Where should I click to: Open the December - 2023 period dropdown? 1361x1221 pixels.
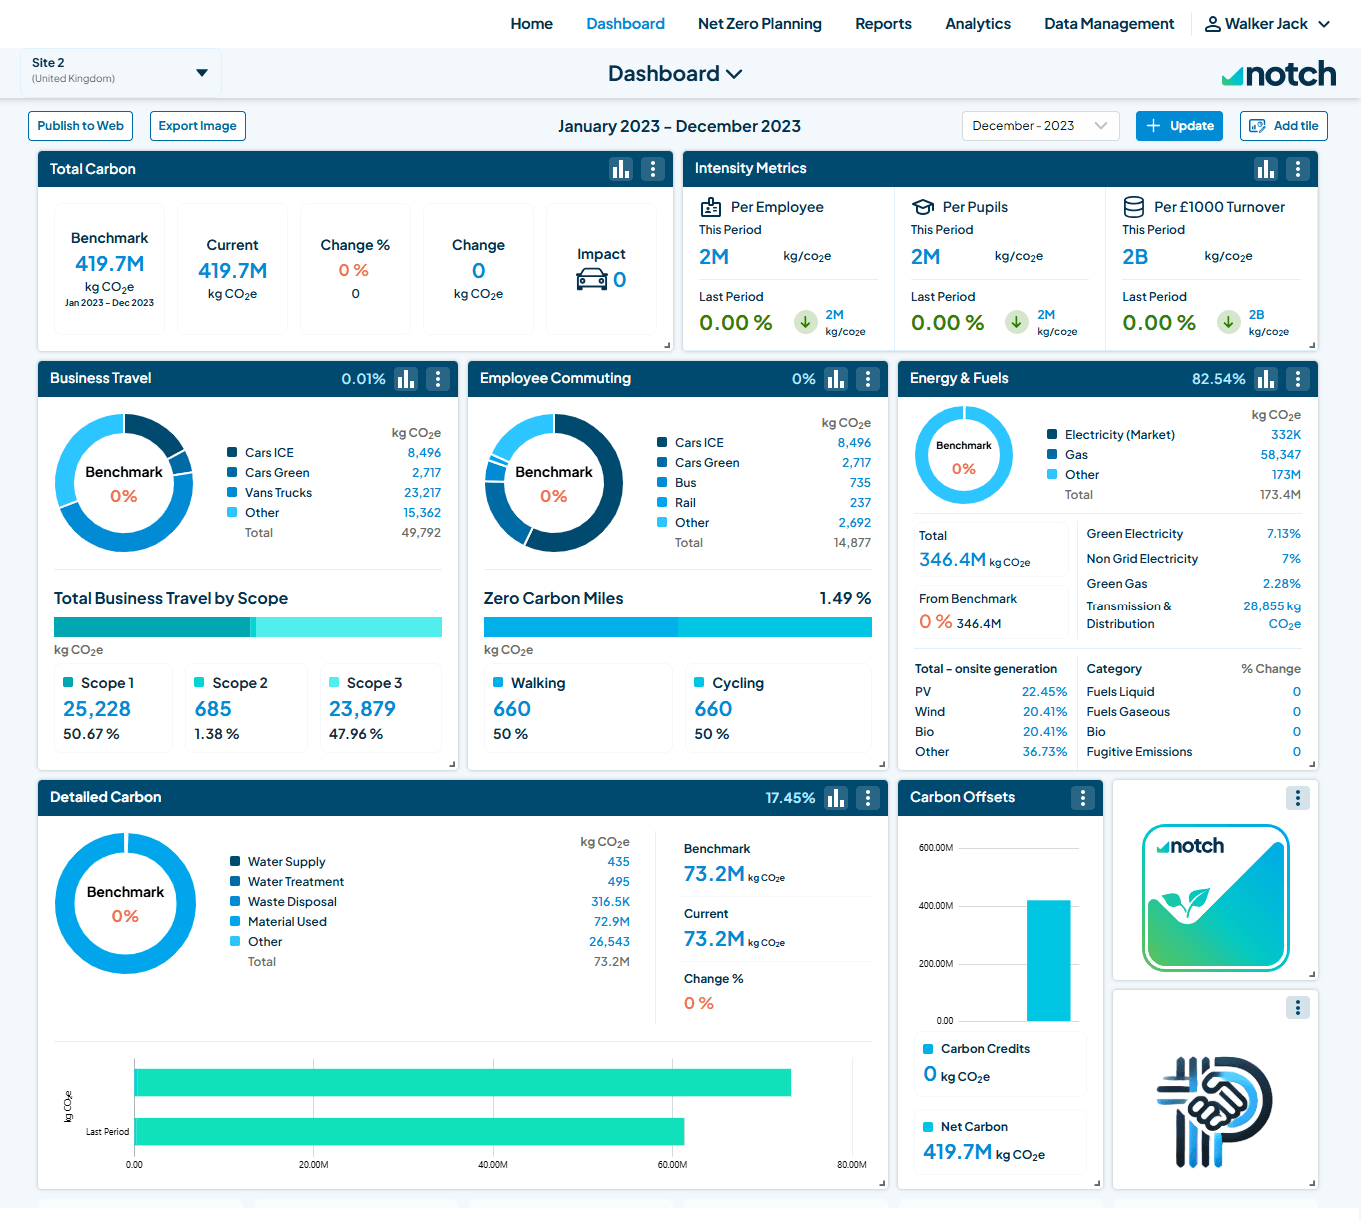coord(1040,126)
